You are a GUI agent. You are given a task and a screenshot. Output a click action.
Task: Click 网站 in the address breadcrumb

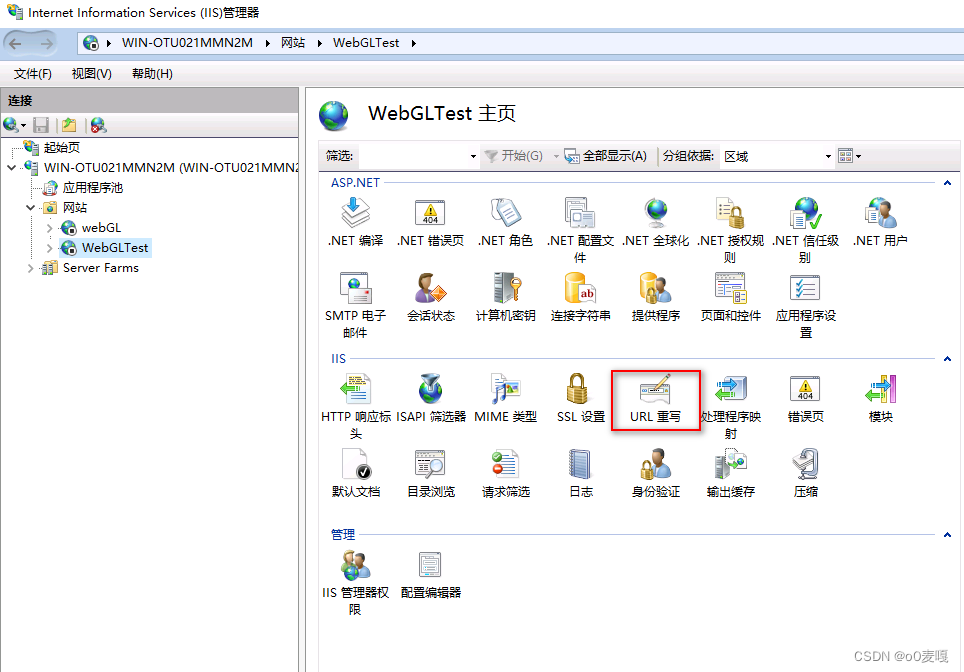point(293,42)
